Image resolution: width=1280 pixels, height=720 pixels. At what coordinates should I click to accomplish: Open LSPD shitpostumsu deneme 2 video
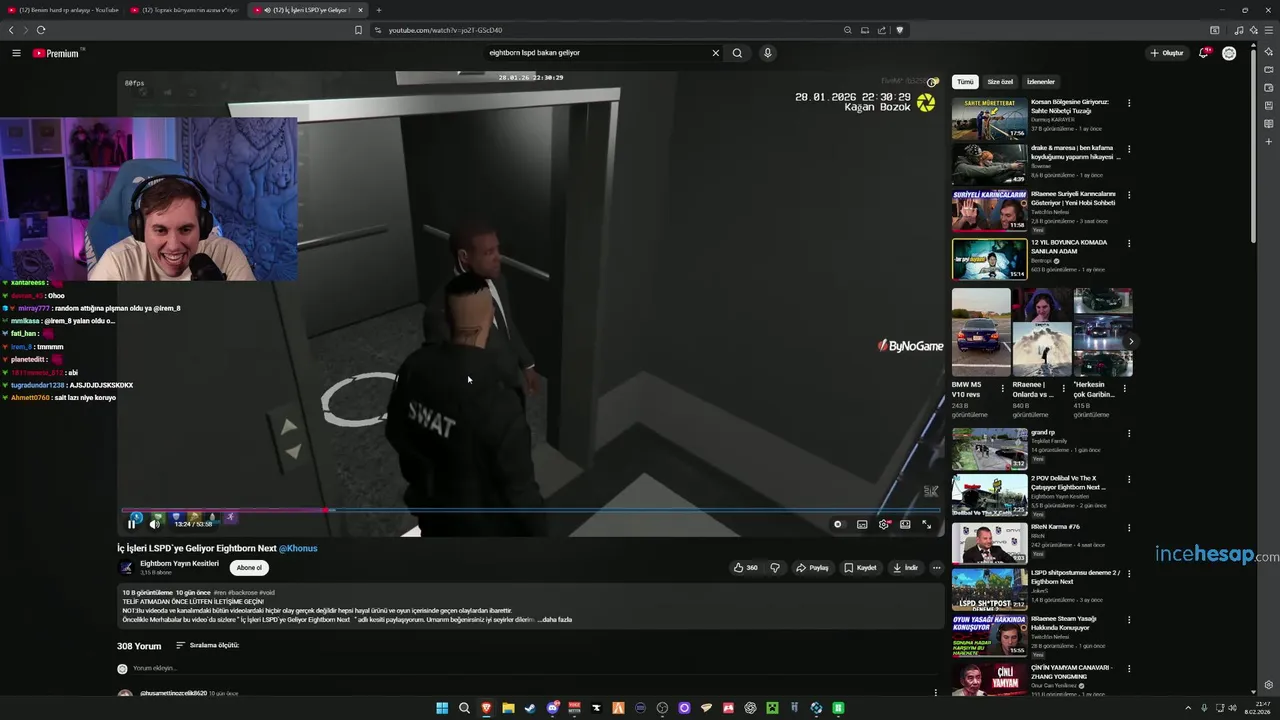point(989,589)
